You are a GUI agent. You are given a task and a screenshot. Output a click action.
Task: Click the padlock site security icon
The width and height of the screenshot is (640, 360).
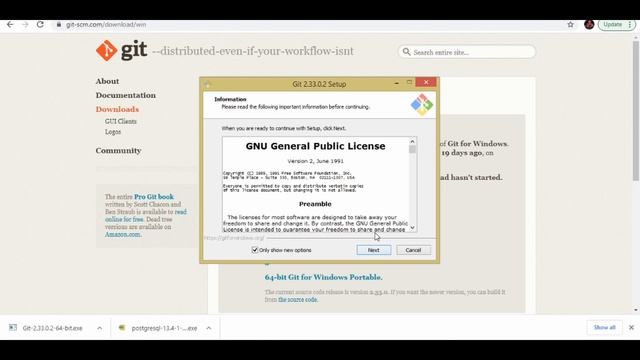click(x=59, y=24)
